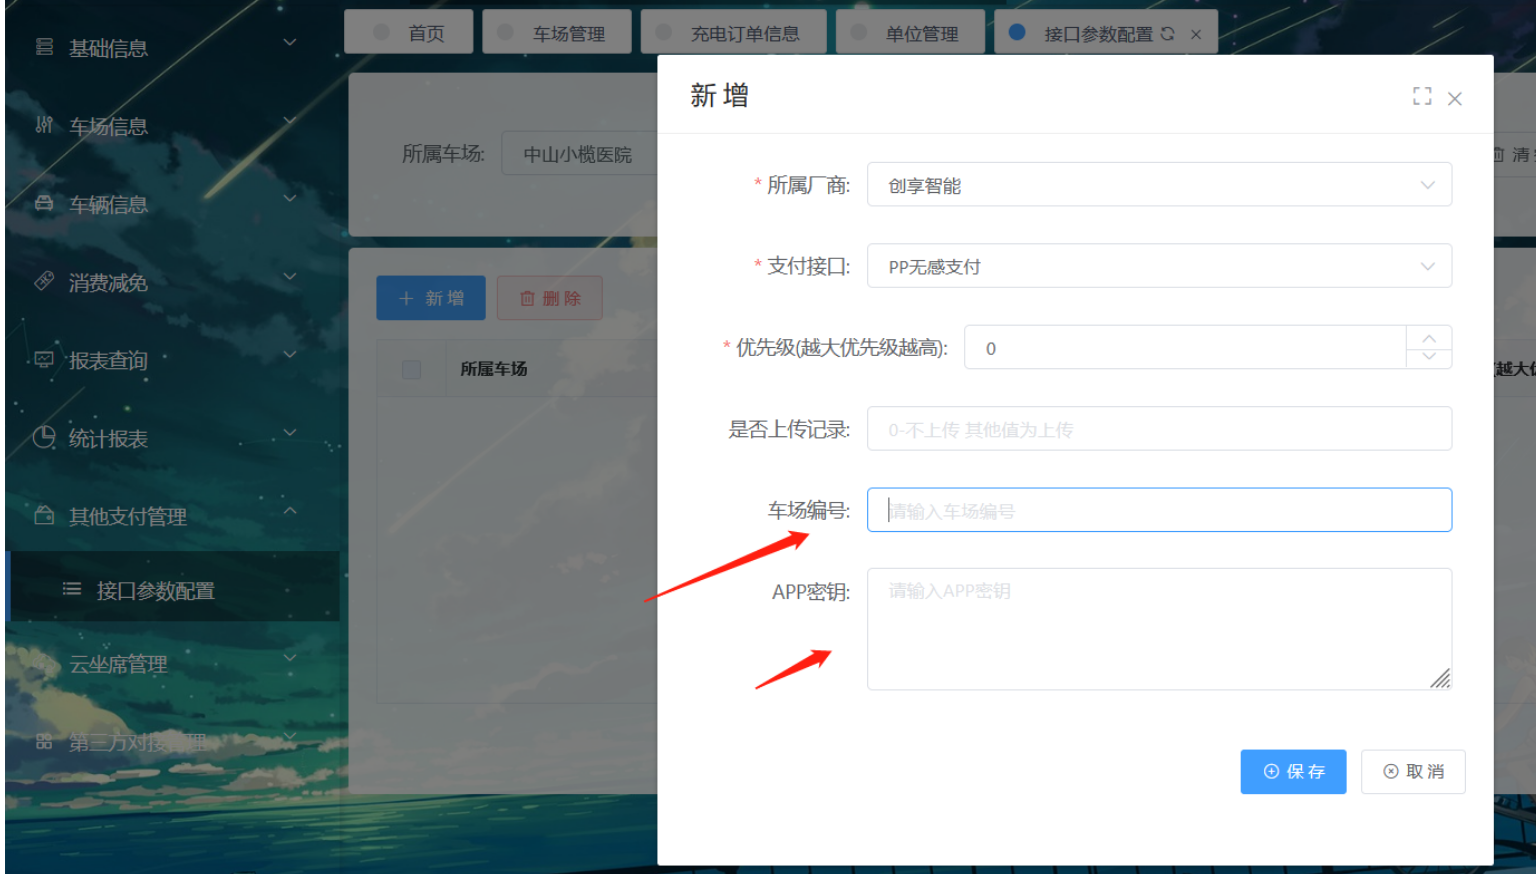This screenshot has width=1536, height=874.
Task: Click the fullscreen icon in the 新增 dialog
Action: point(1422,96)
